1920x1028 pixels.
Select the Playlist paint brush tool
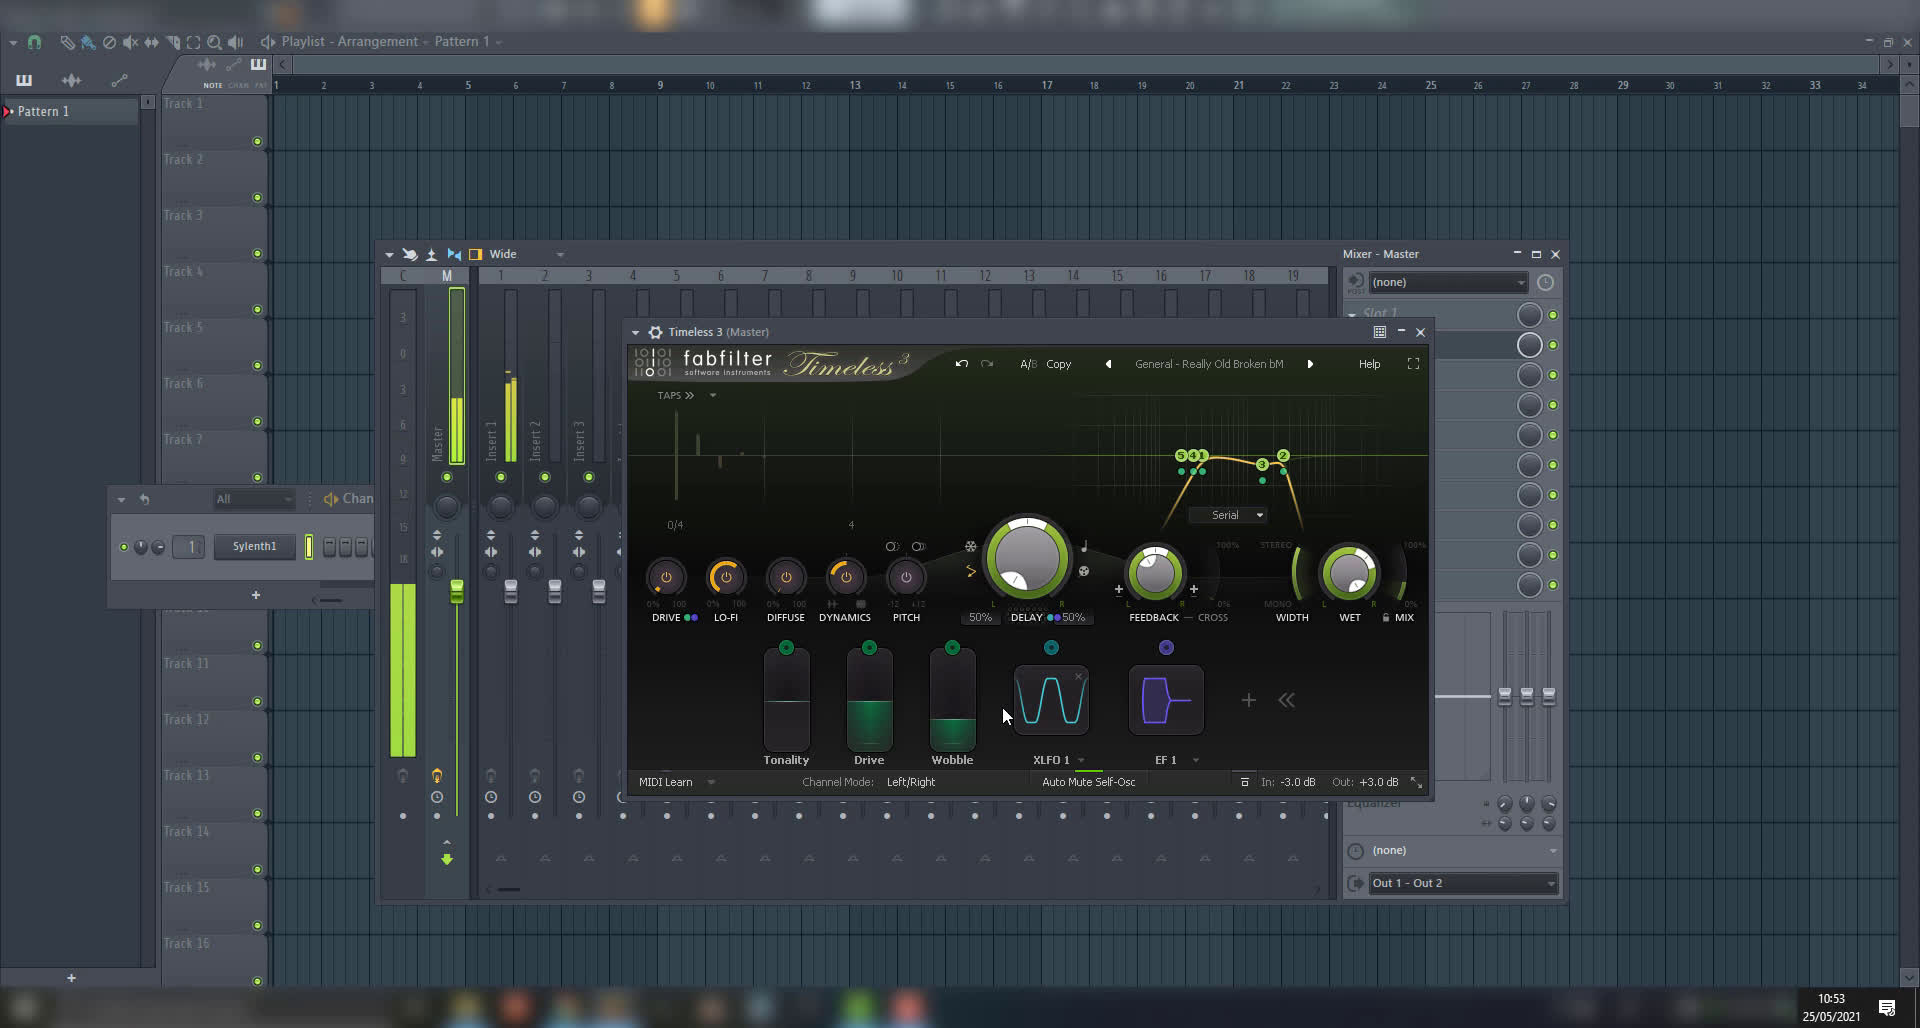click(x=88, y=42)
